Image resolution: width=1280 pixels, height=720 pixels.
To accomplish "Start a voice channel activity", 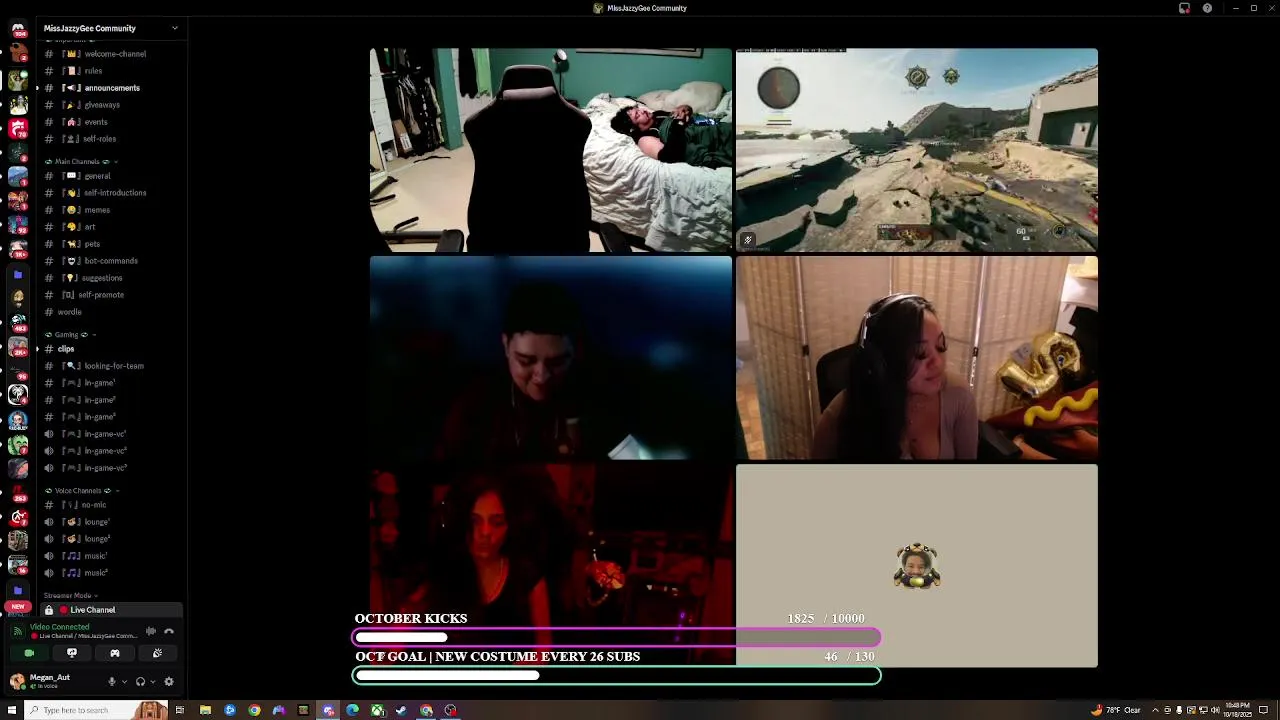I will tap(115, 653).
